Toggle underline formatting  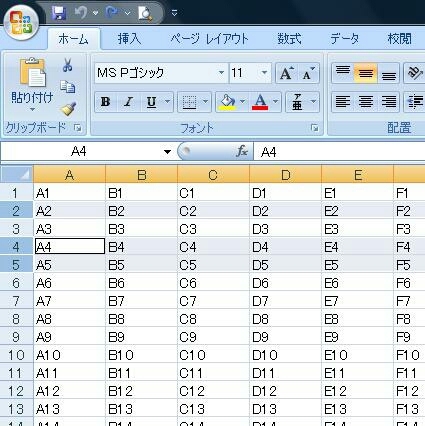coord(152,102)
